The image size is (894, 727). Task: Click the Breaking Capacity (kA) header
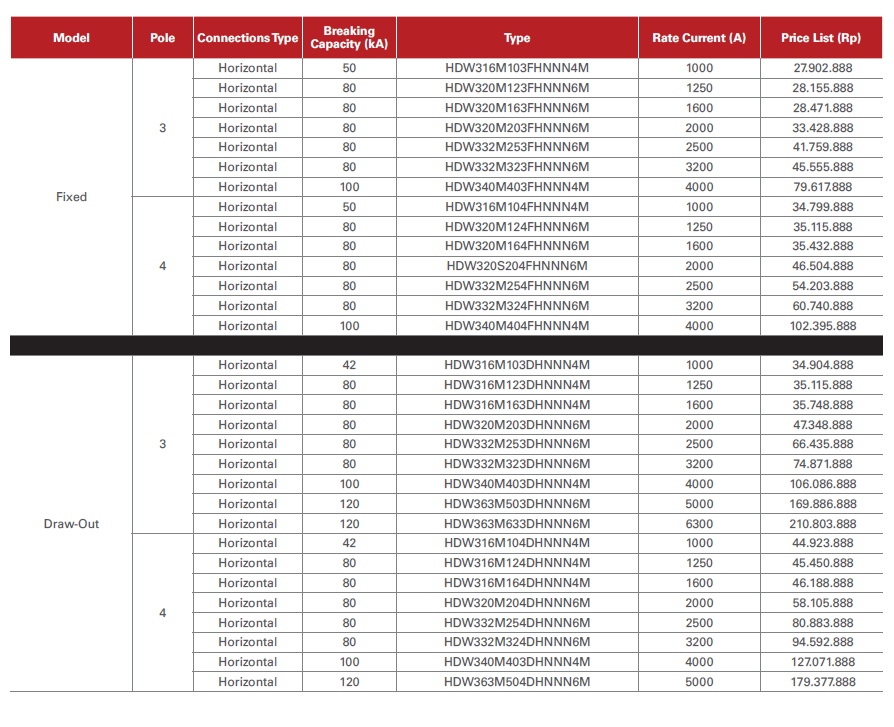(349, 38)
